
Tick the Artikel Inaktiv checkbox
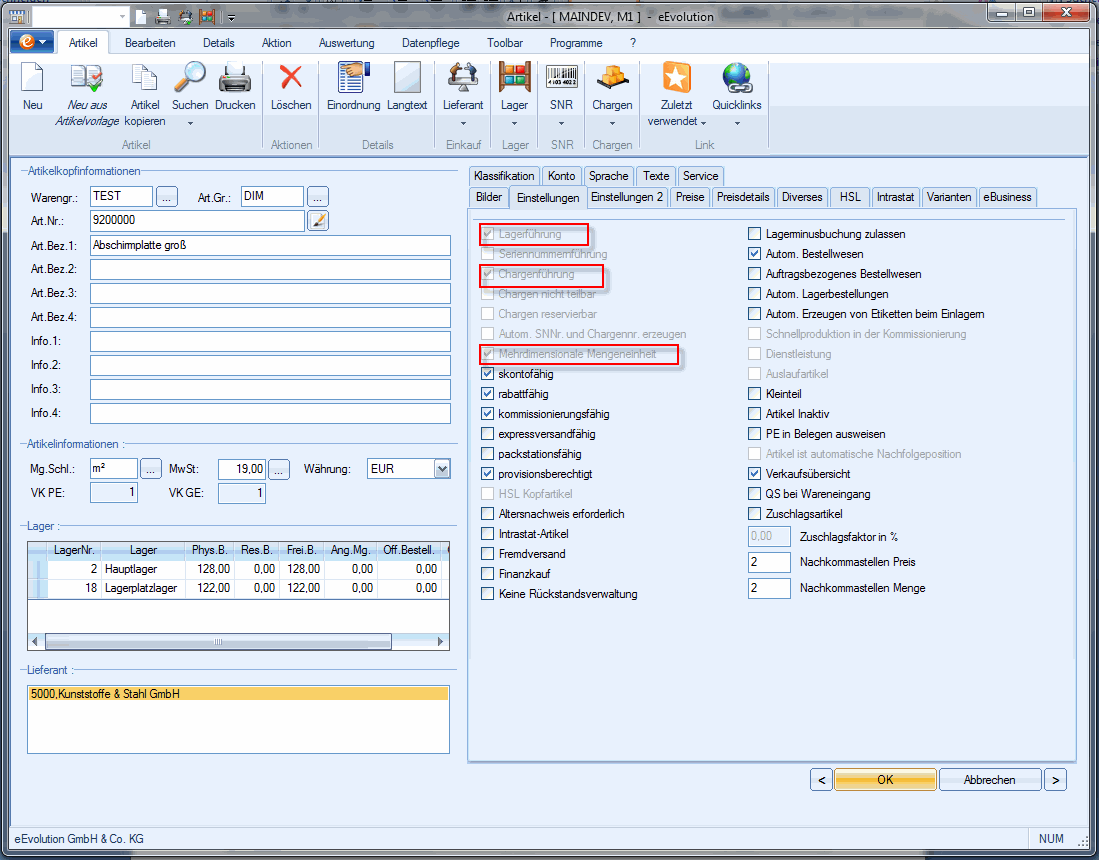[x=756, y=414]
